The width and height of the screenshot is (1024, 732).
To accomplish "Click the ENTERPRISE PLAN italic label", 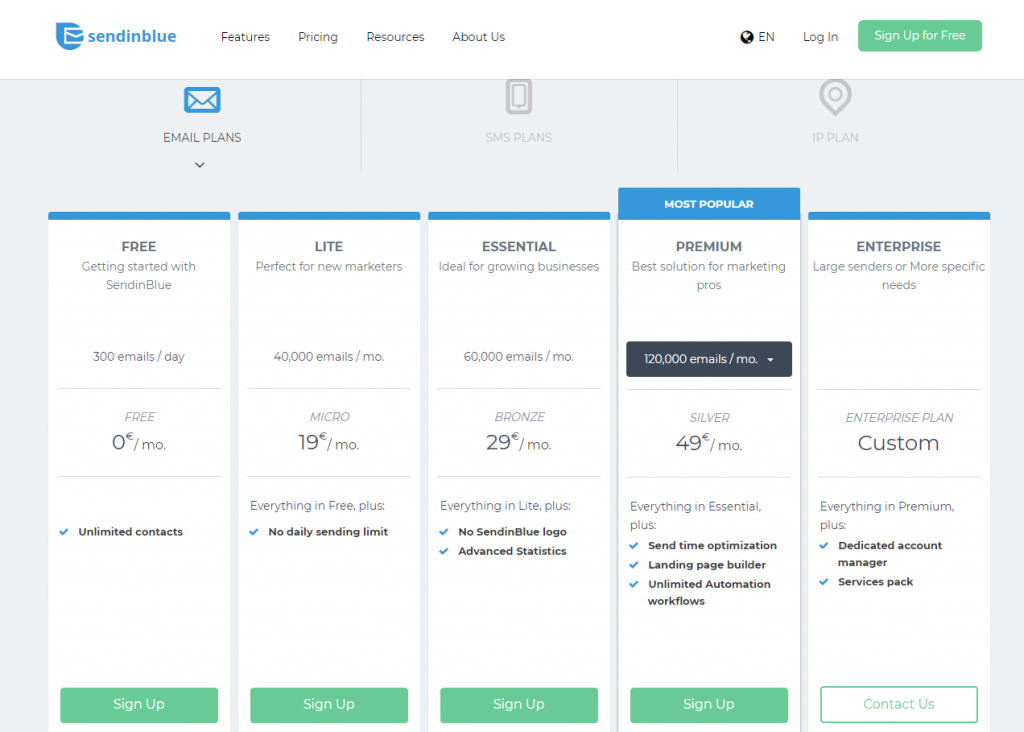I will pyautogui.click(x=899, y=417).
